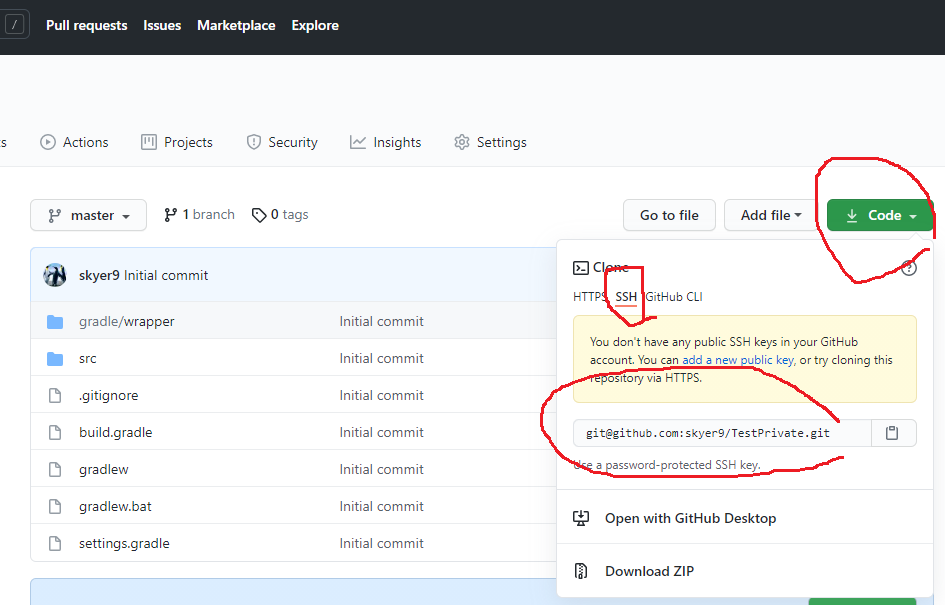Click the terminal icon next to Clone
Image resolution: width=945 pixels, height=605 pixels.
pos(581,268)
